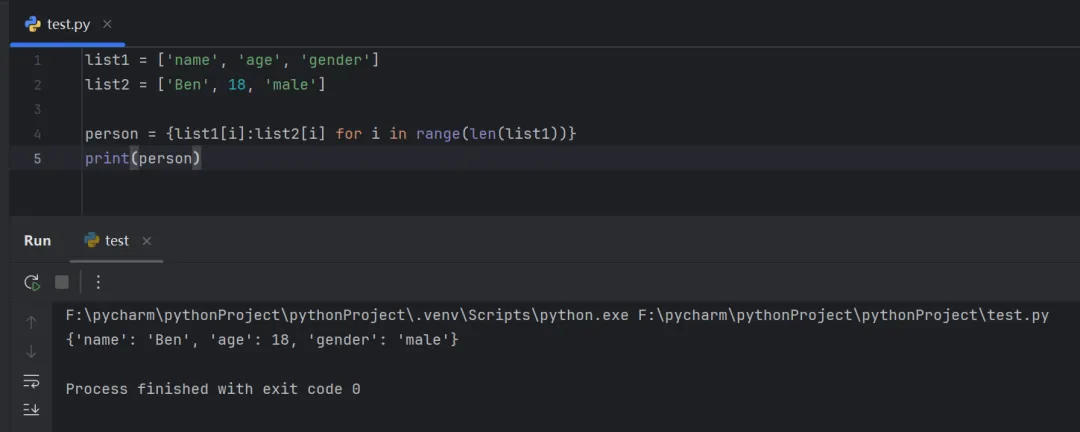Click the 'Process finished with exit code 0' message
Screen dimensions: 1080x432
click(x=213, y=389)
